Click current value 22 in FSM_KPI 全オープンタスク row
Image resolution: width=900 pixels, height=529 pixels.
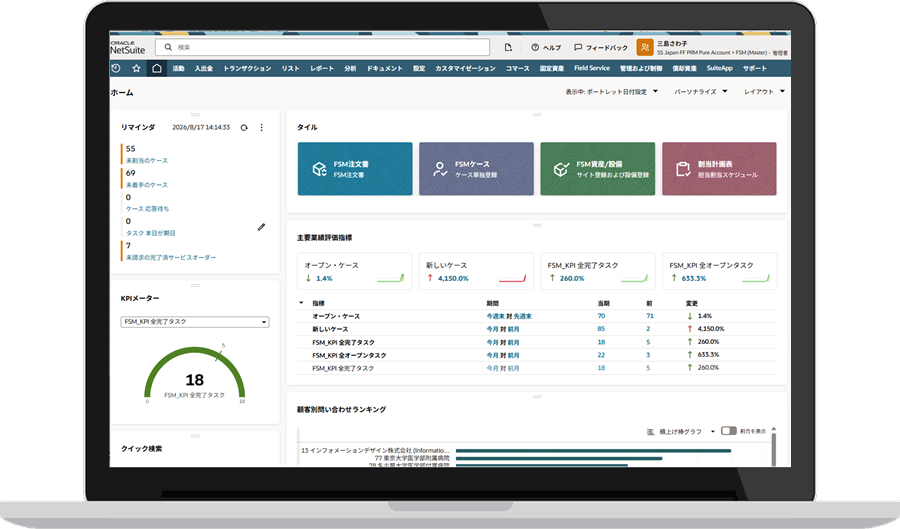pyautogui.click(x=601, y=355)
